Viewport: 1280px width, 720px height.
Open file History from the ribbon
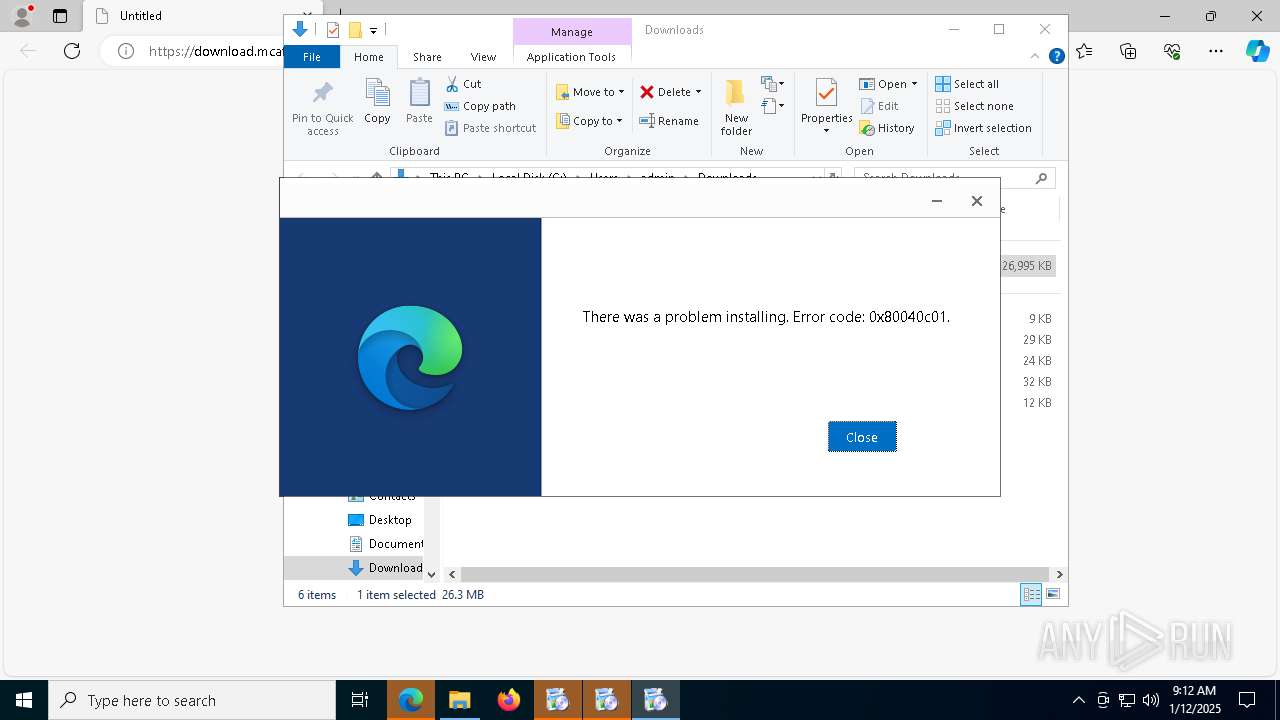pyautogui.click(x=887, y=128)
